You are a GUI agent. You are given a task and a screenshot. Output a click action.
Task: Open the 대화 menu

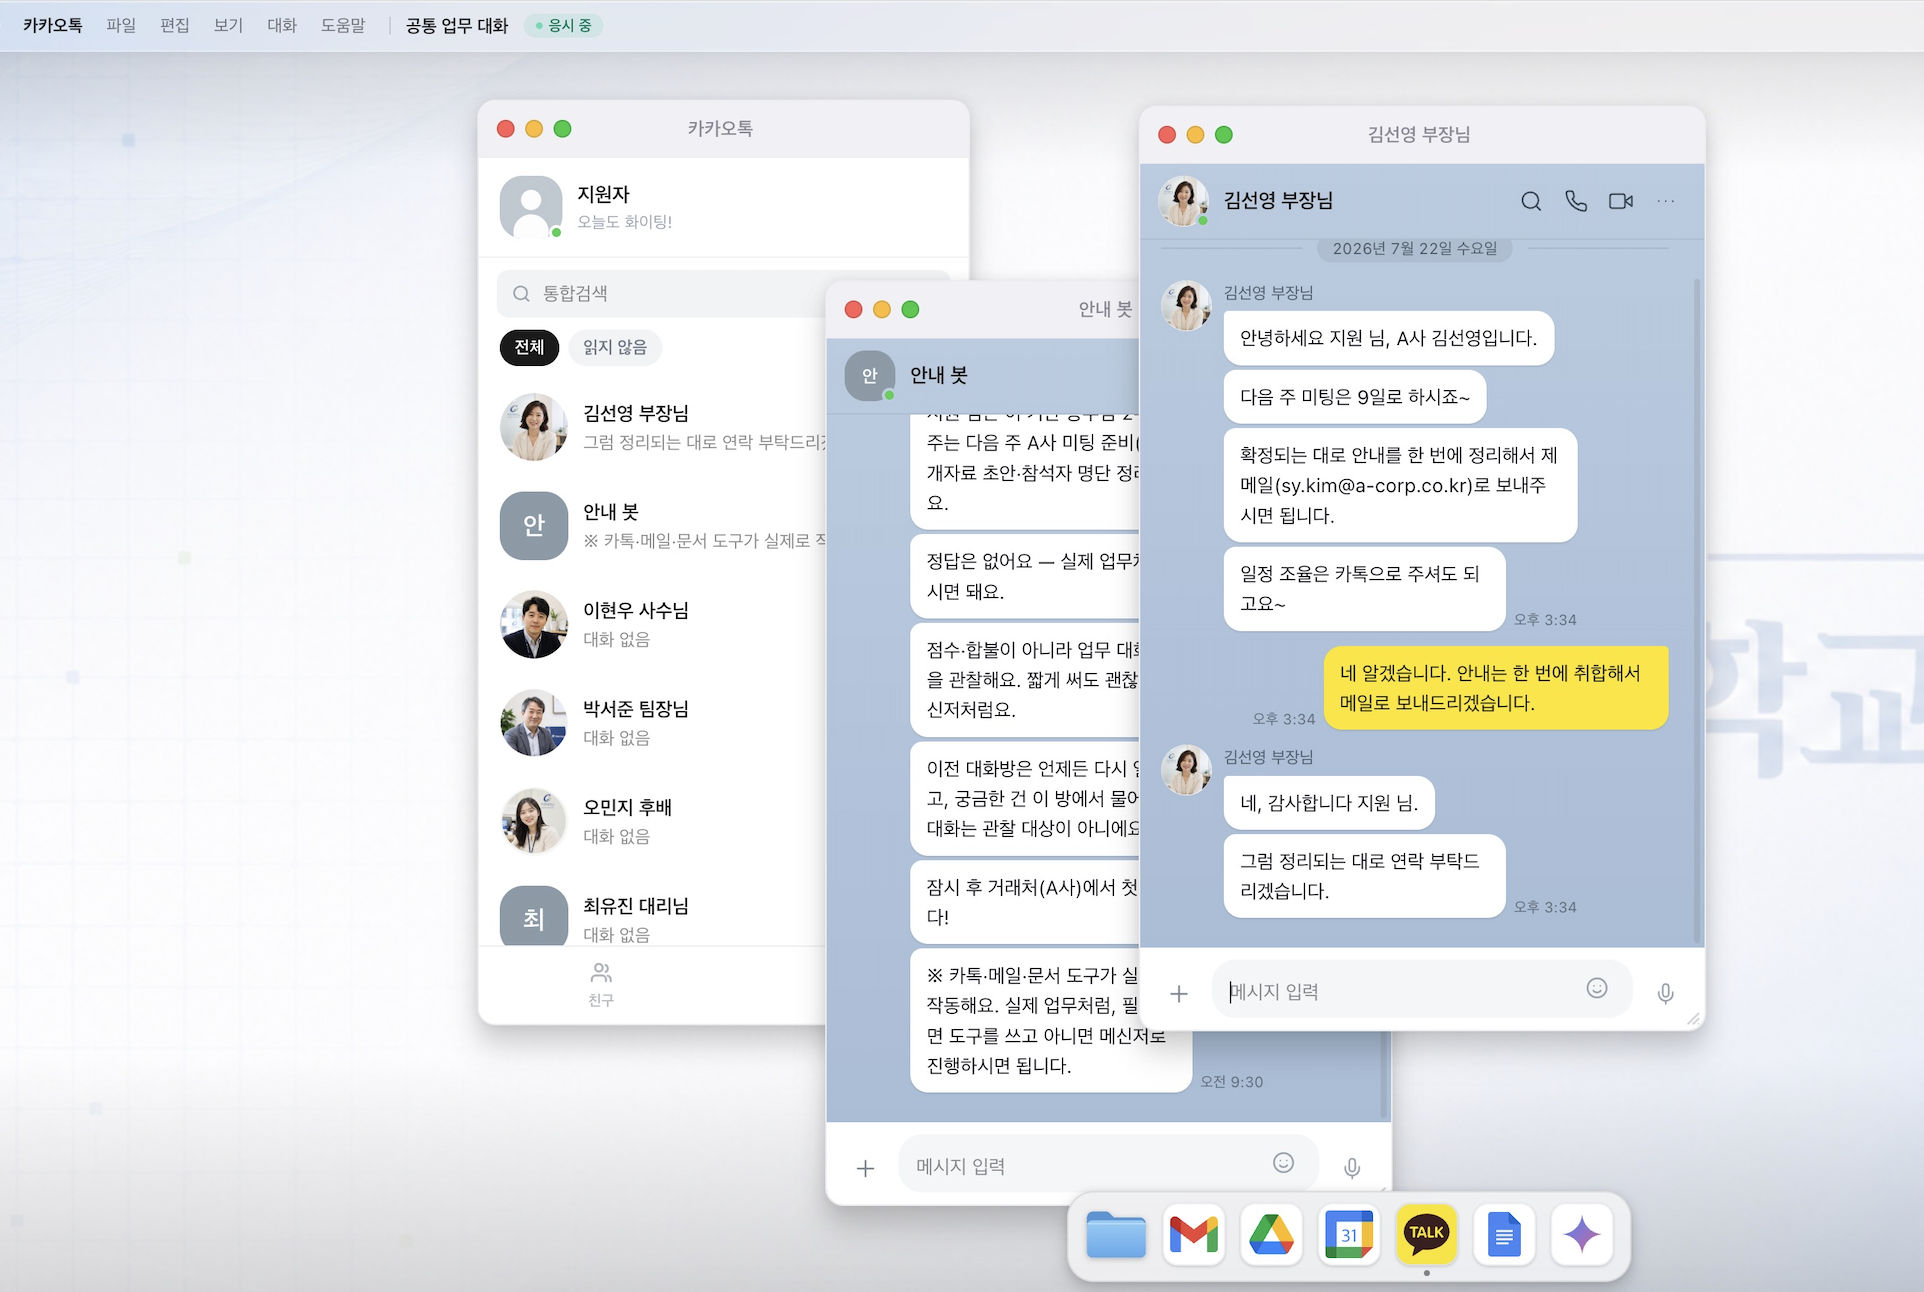[x=282, y=25]
